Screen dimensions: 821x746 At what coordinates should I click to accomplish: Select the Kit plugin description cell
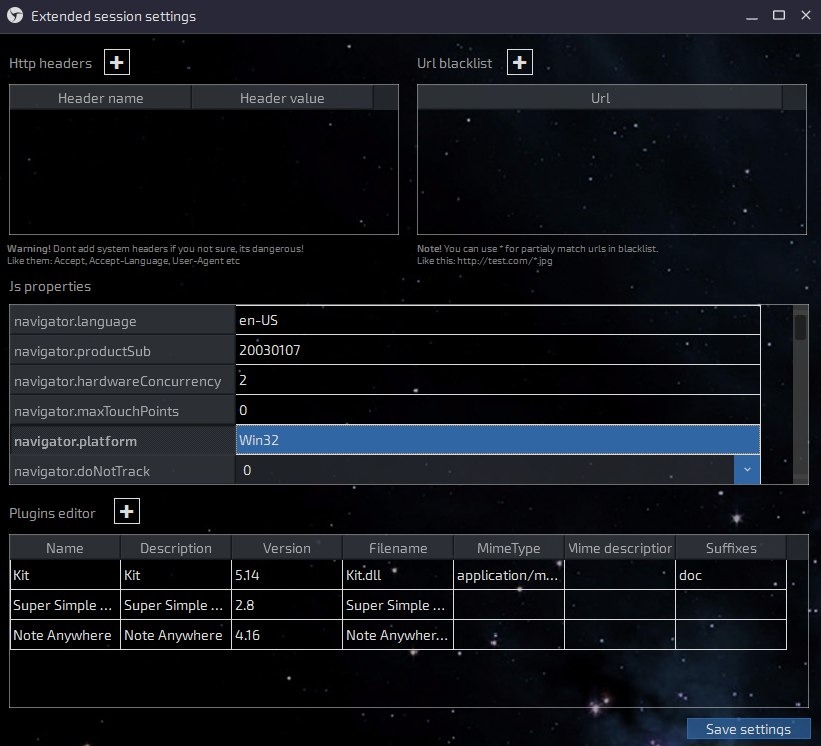[176, 575]
